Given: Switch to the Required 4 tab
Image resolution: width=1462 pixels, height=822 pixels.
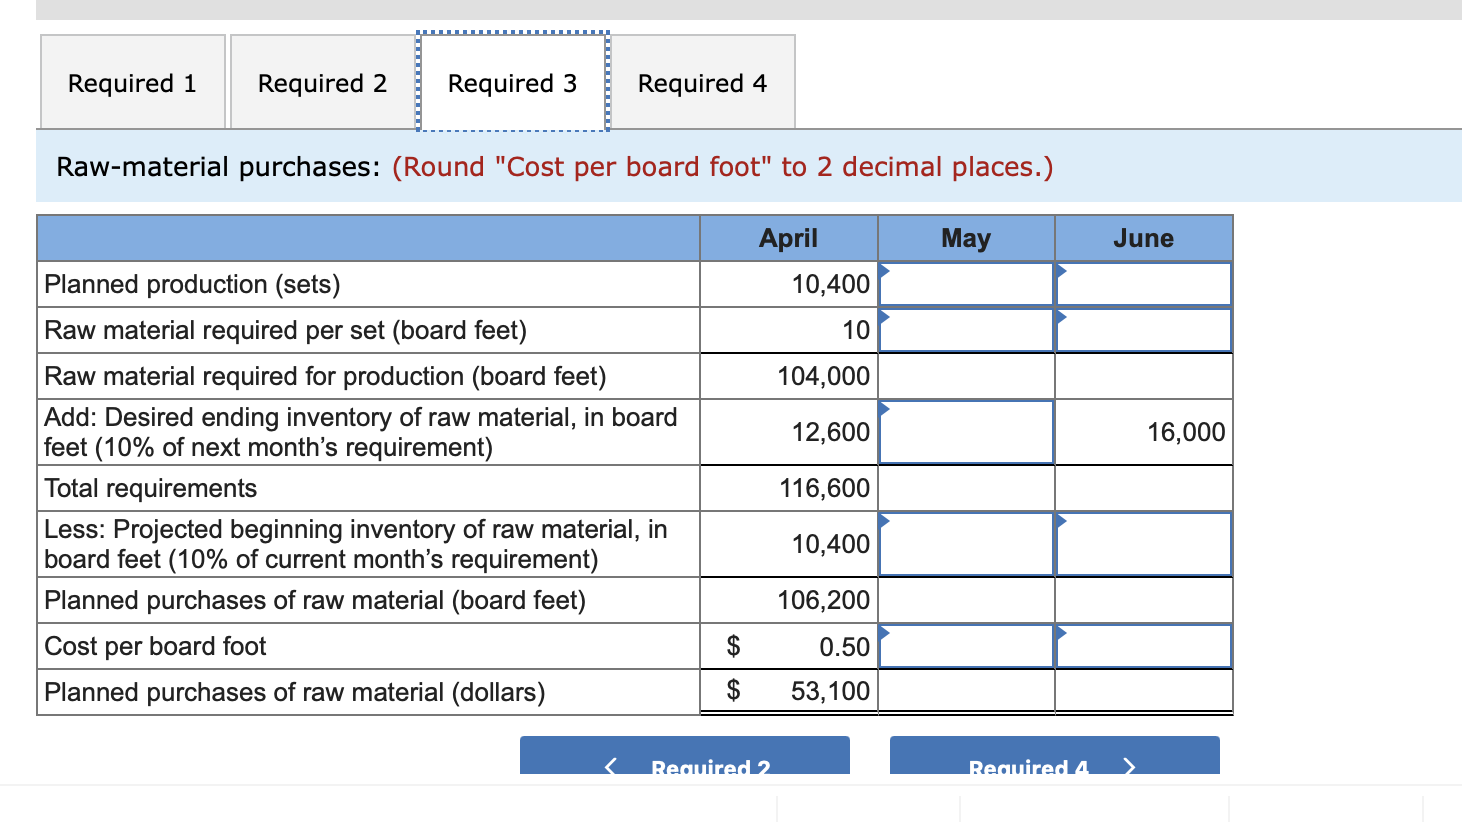Looking at the screenshot, I should point(702,82).
